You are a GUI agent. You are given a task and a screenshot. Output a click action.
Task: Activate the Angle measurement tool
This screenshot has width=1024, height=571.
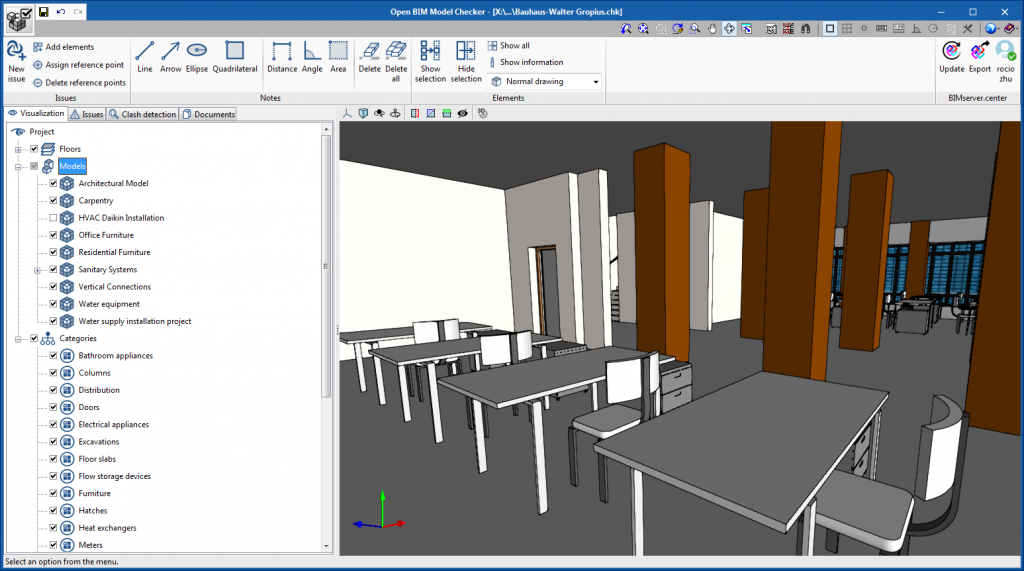pos(312,57)
